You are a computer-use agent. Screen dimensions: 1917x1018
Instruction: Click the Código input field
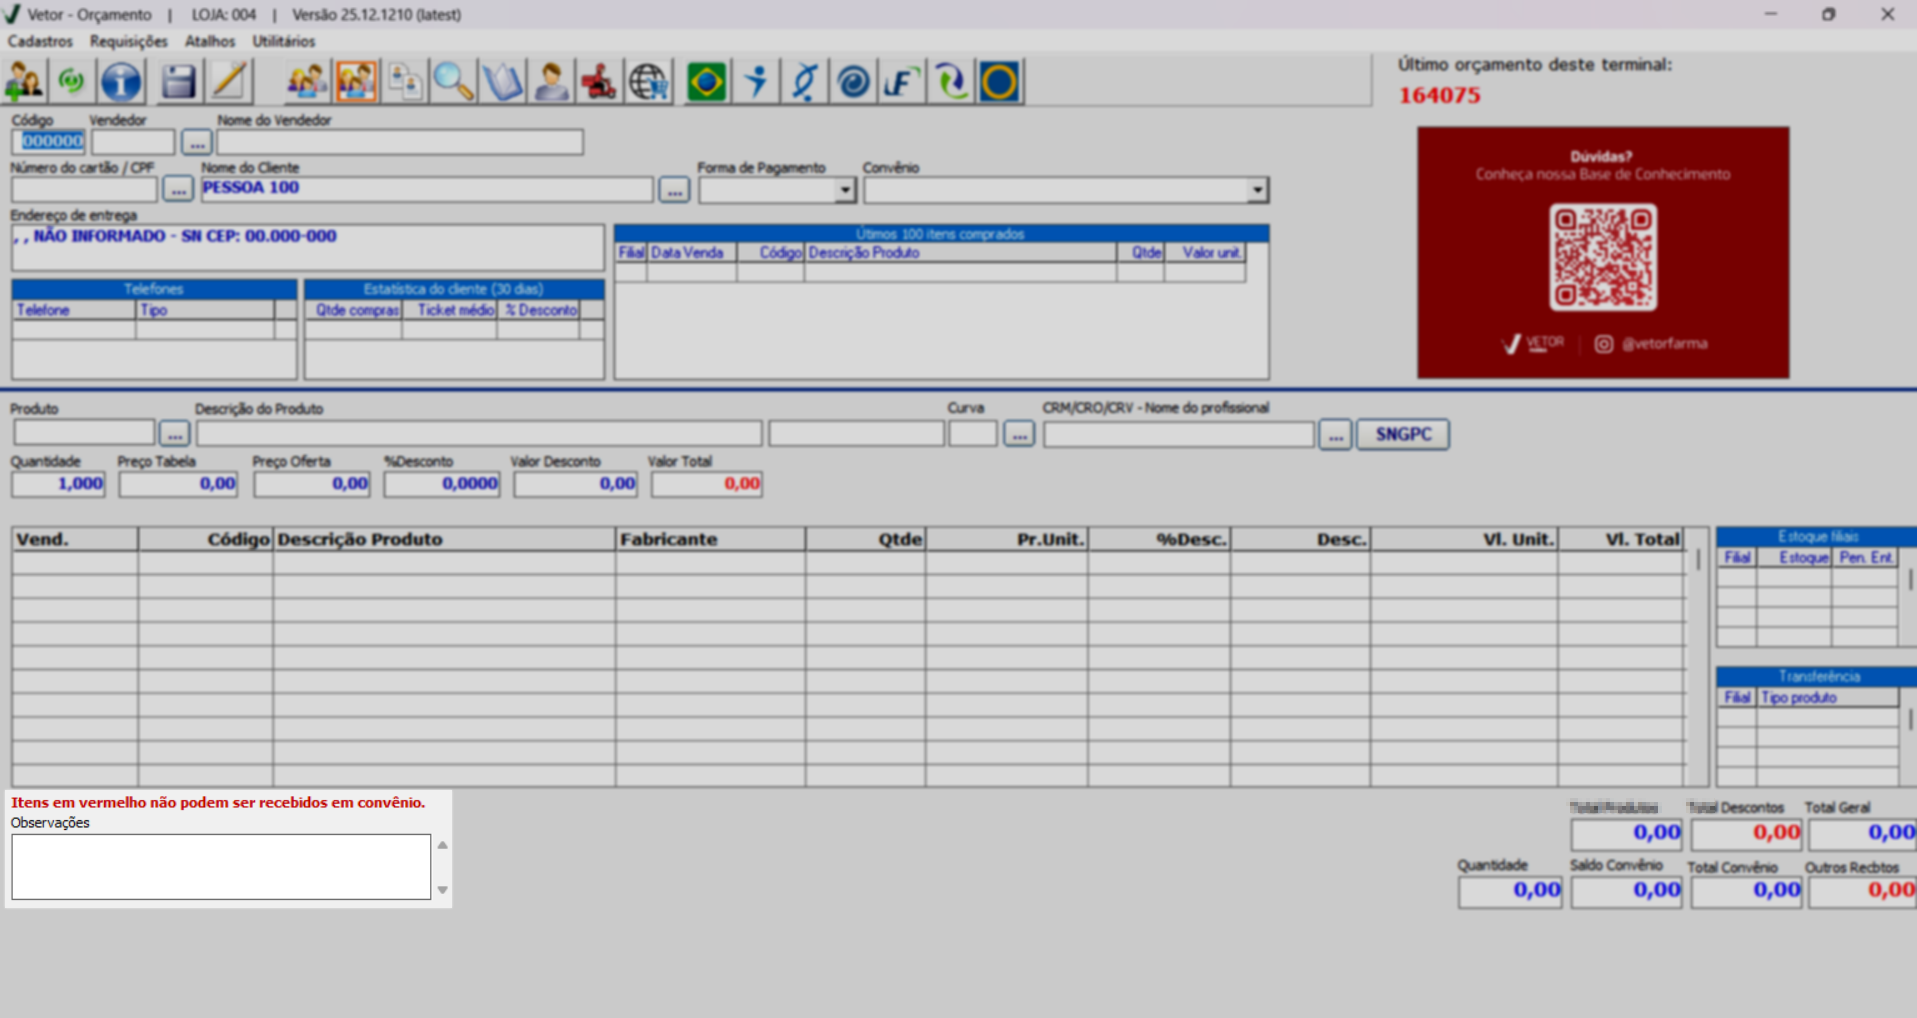[x=48, y=142]
